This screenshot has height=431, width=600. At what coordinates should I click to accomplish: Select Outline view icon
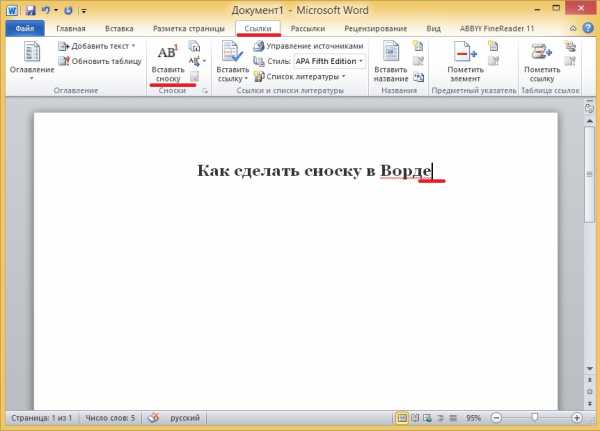click(x=440, y=418)
